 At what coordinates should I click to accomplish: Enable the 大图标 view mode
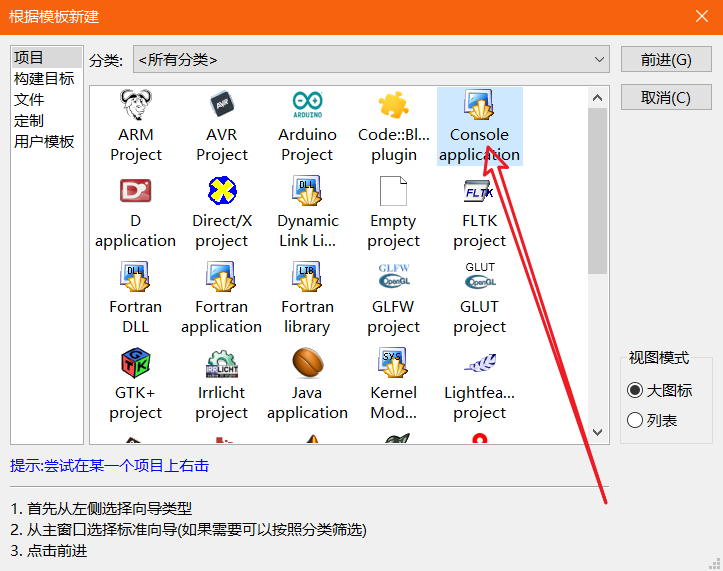click(659, 390)
